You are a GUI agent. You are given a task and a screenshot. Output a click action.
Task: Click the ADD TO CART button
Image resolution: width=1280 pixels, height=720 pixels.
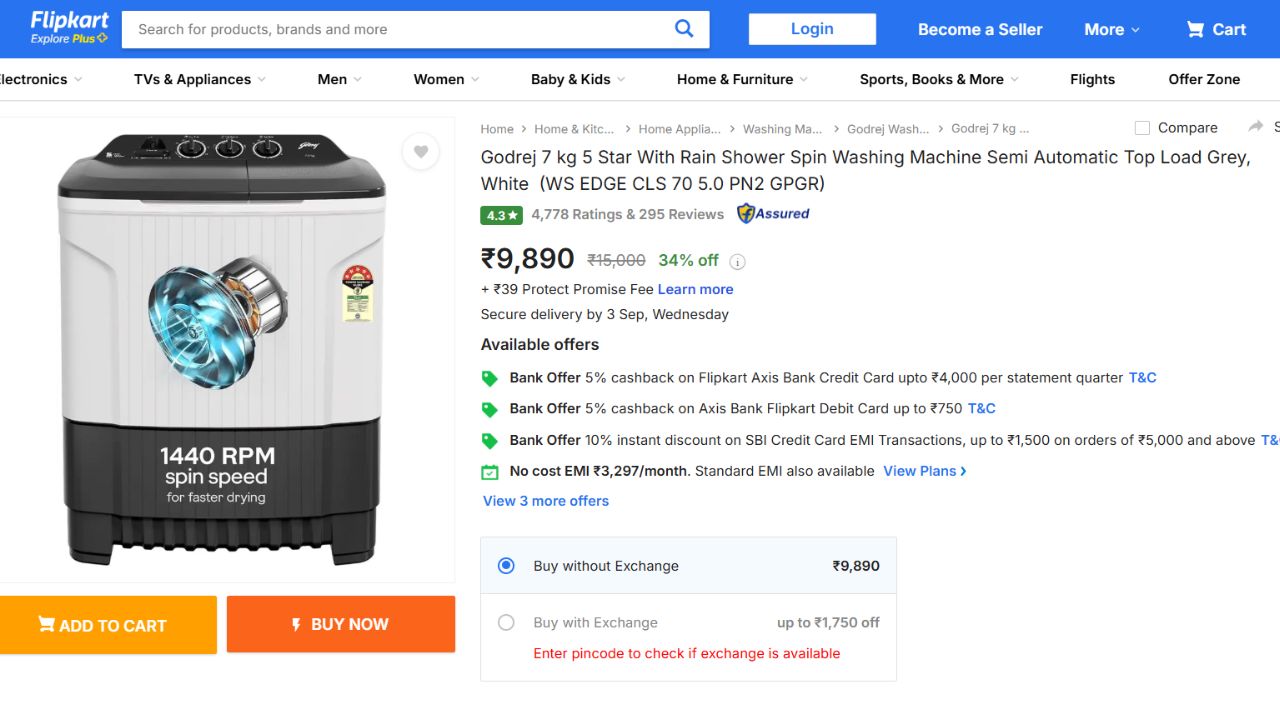point(108,625)
